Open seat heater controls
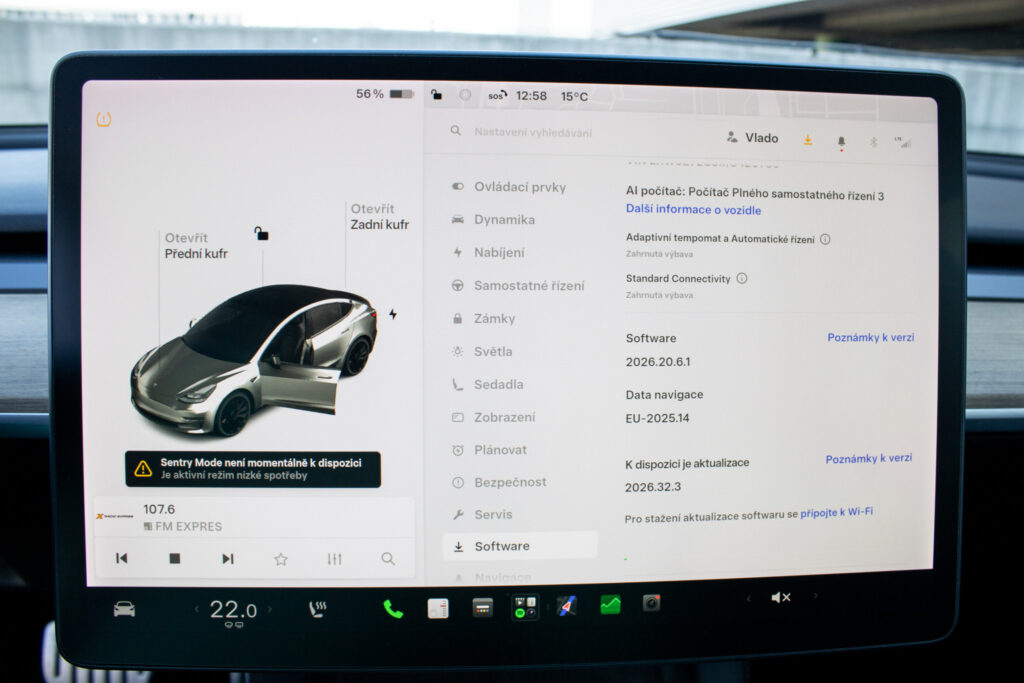 coord(317,609)
